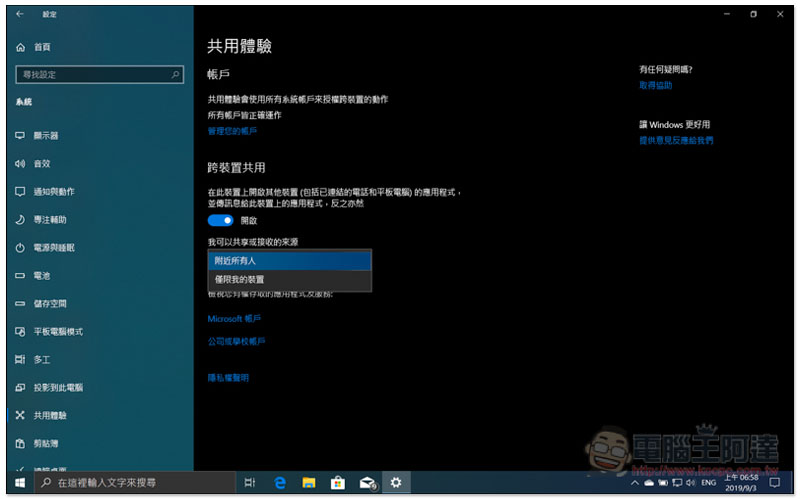Open Microsoft Edge from the taskbar
This screenshot has height=500, width=800.
[281, 483]
